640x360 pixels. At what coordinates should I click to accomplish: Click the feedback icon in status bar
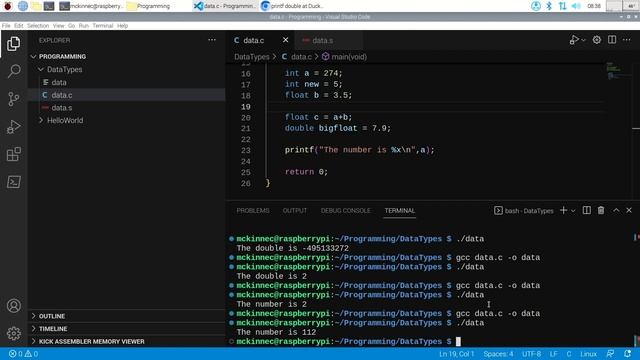[611, 354]
